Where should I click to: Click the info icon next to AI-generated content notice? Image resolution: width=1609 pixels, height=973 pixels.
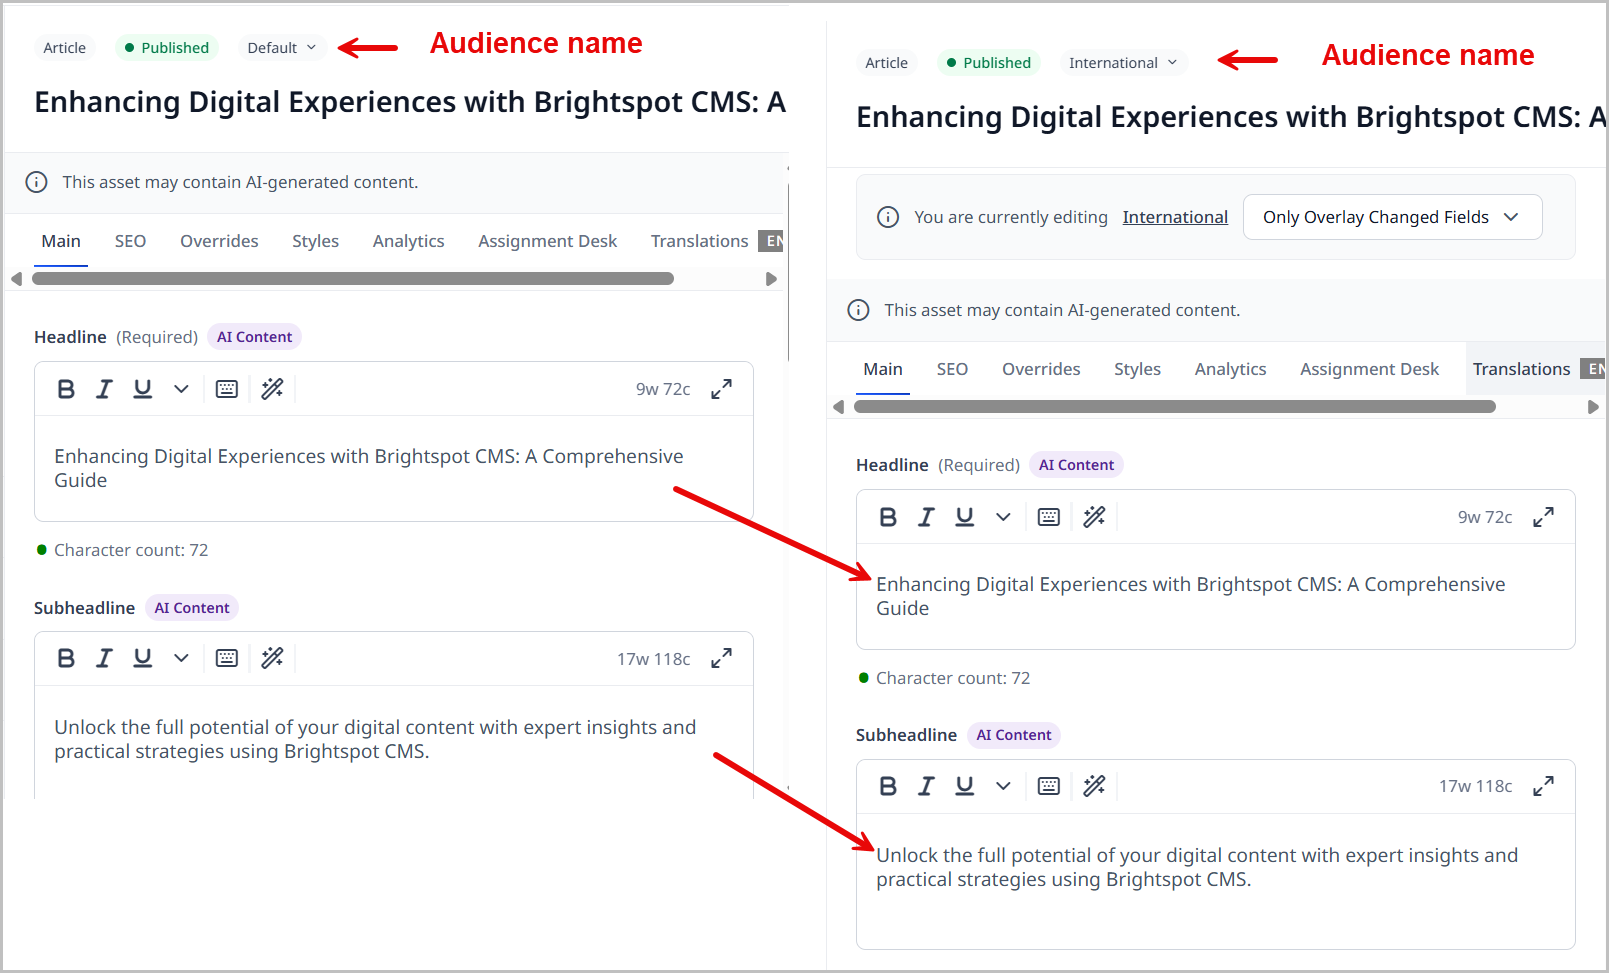(36, 182)
